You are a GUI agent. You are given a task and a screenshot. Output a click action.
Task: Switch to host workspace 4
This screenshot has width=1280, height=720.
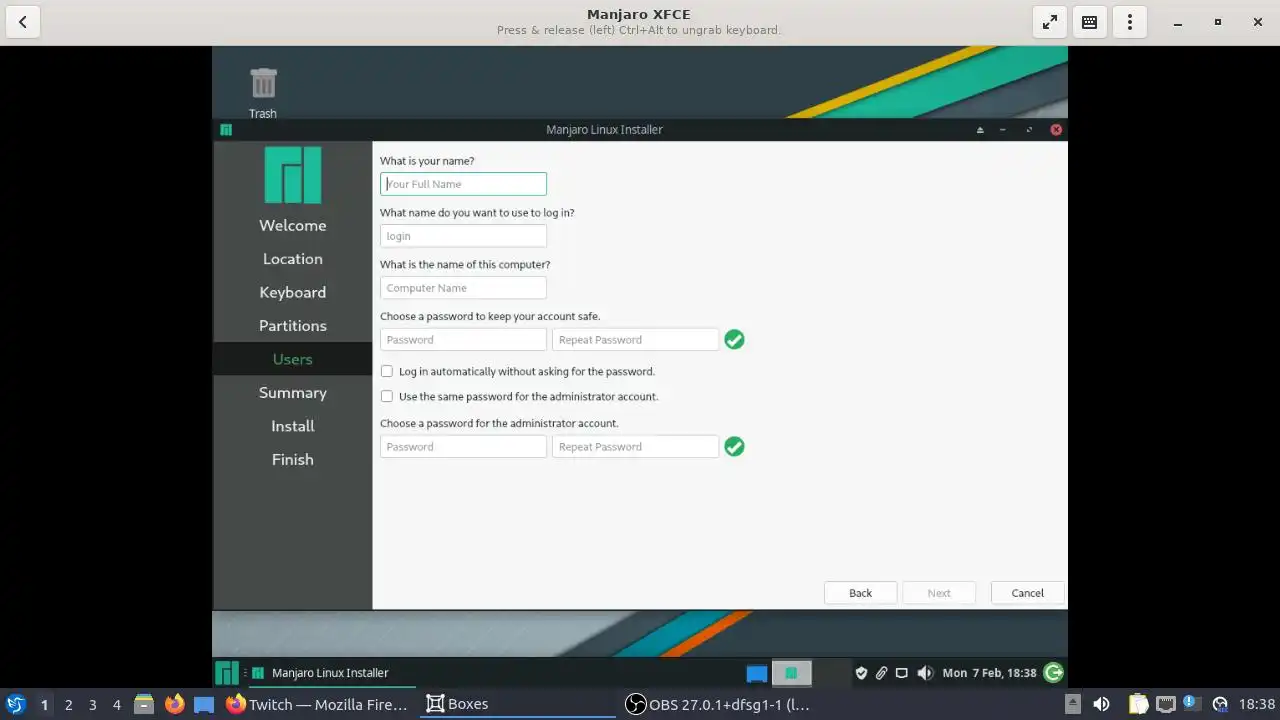[x=117, y=704]
